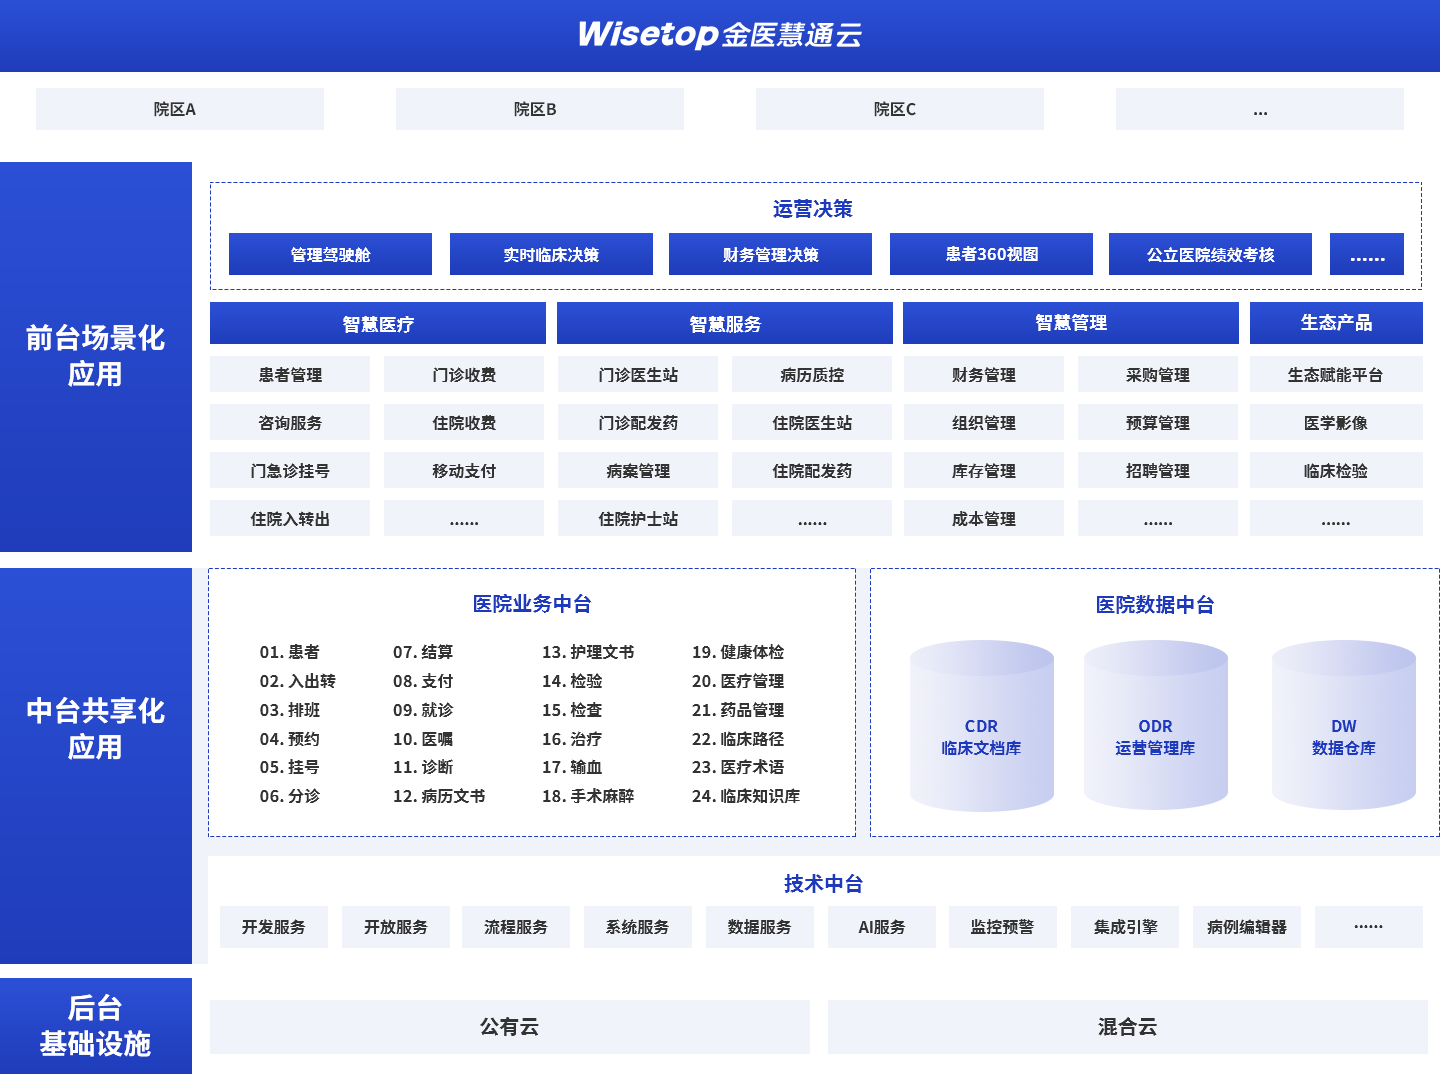The height and width of the screenshot is (1074, 1440).
Task: Select the 院区B campus box
Action: (540, 109)
